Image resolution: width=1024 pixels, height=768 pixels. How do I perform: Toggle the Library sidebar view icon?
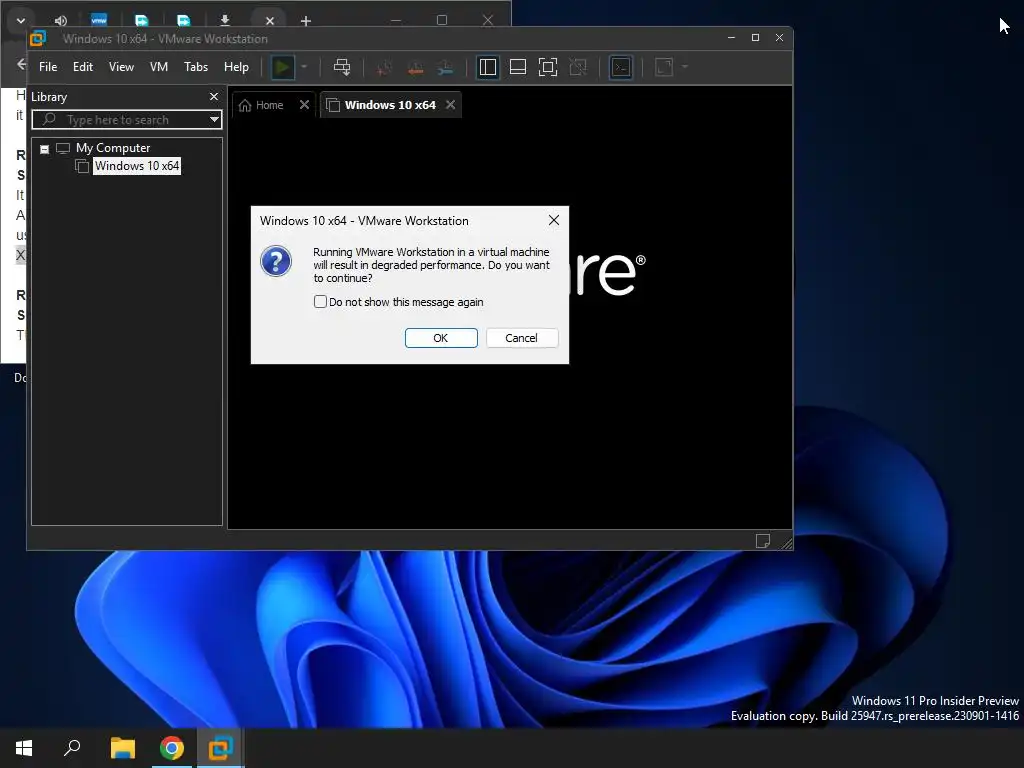(488, 67)
